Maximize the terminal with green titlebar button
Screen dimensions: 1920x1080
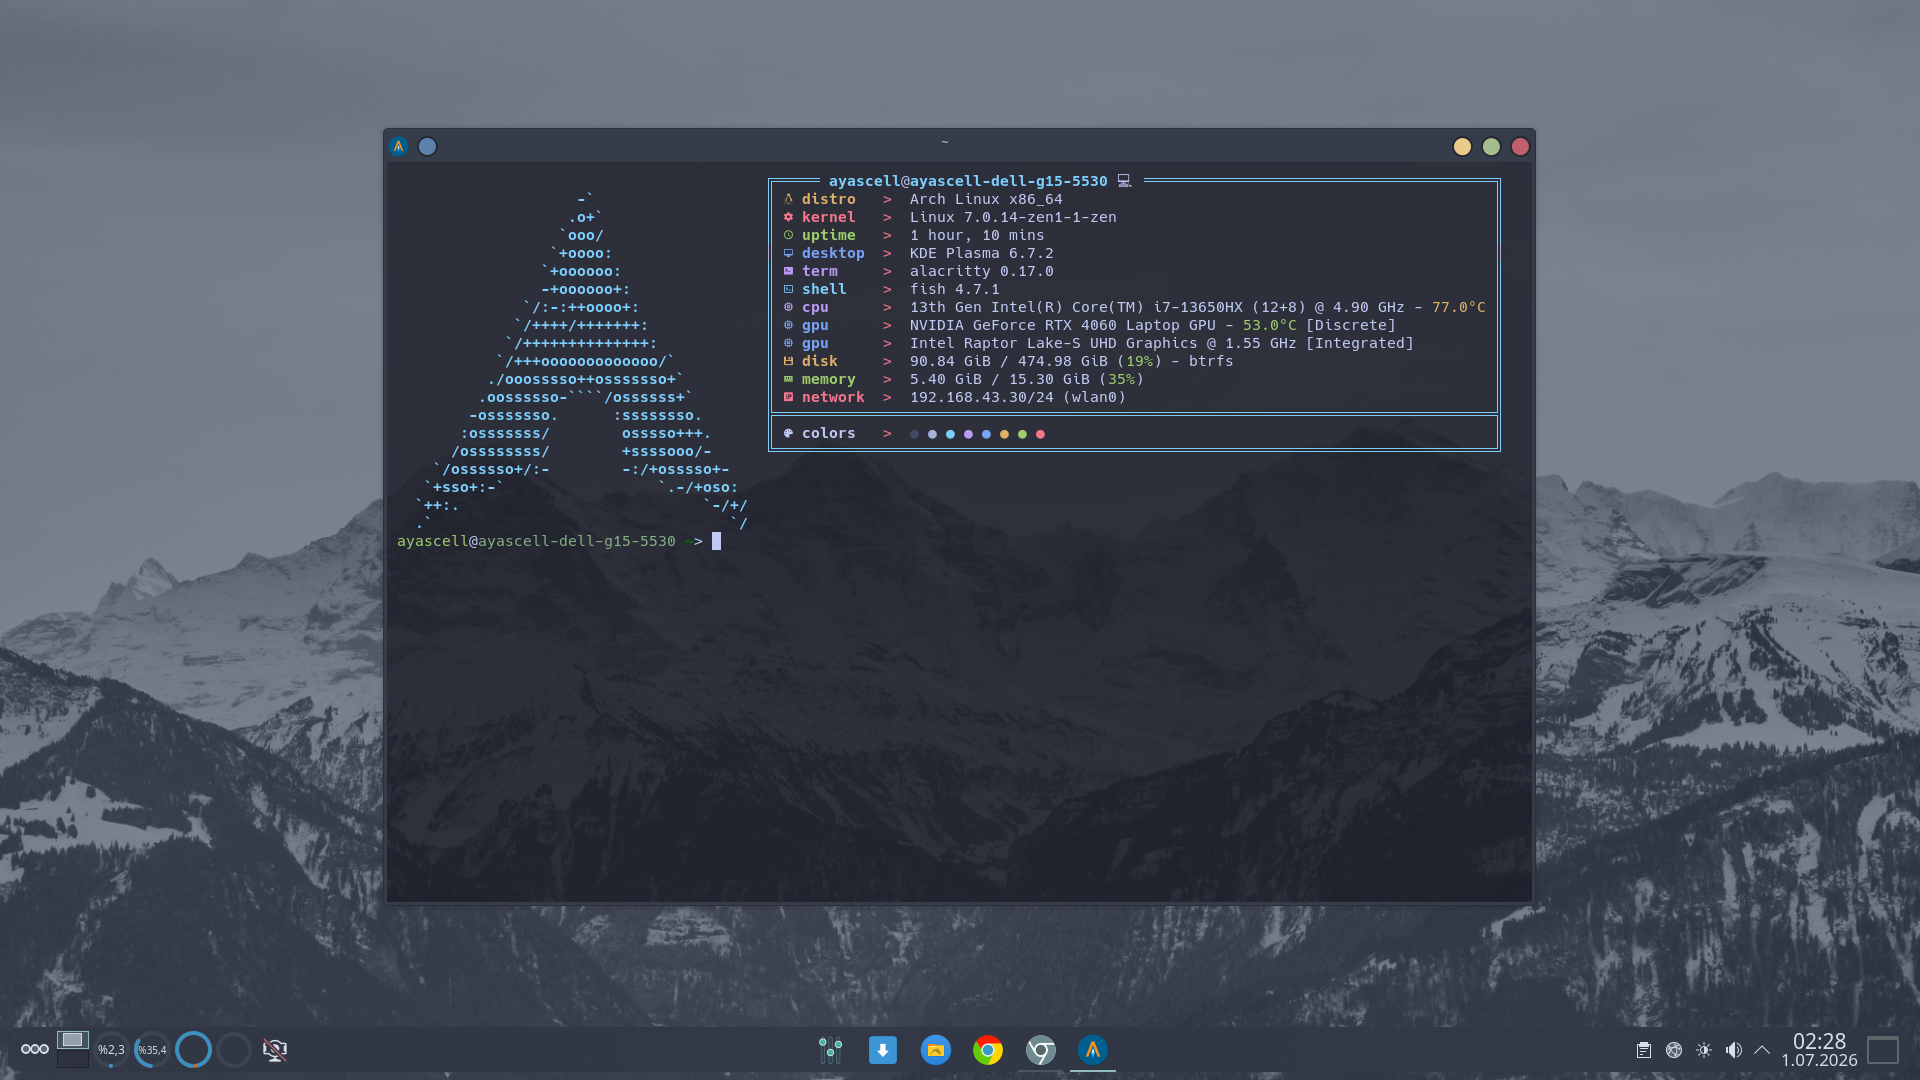[x=1491, y=146]
